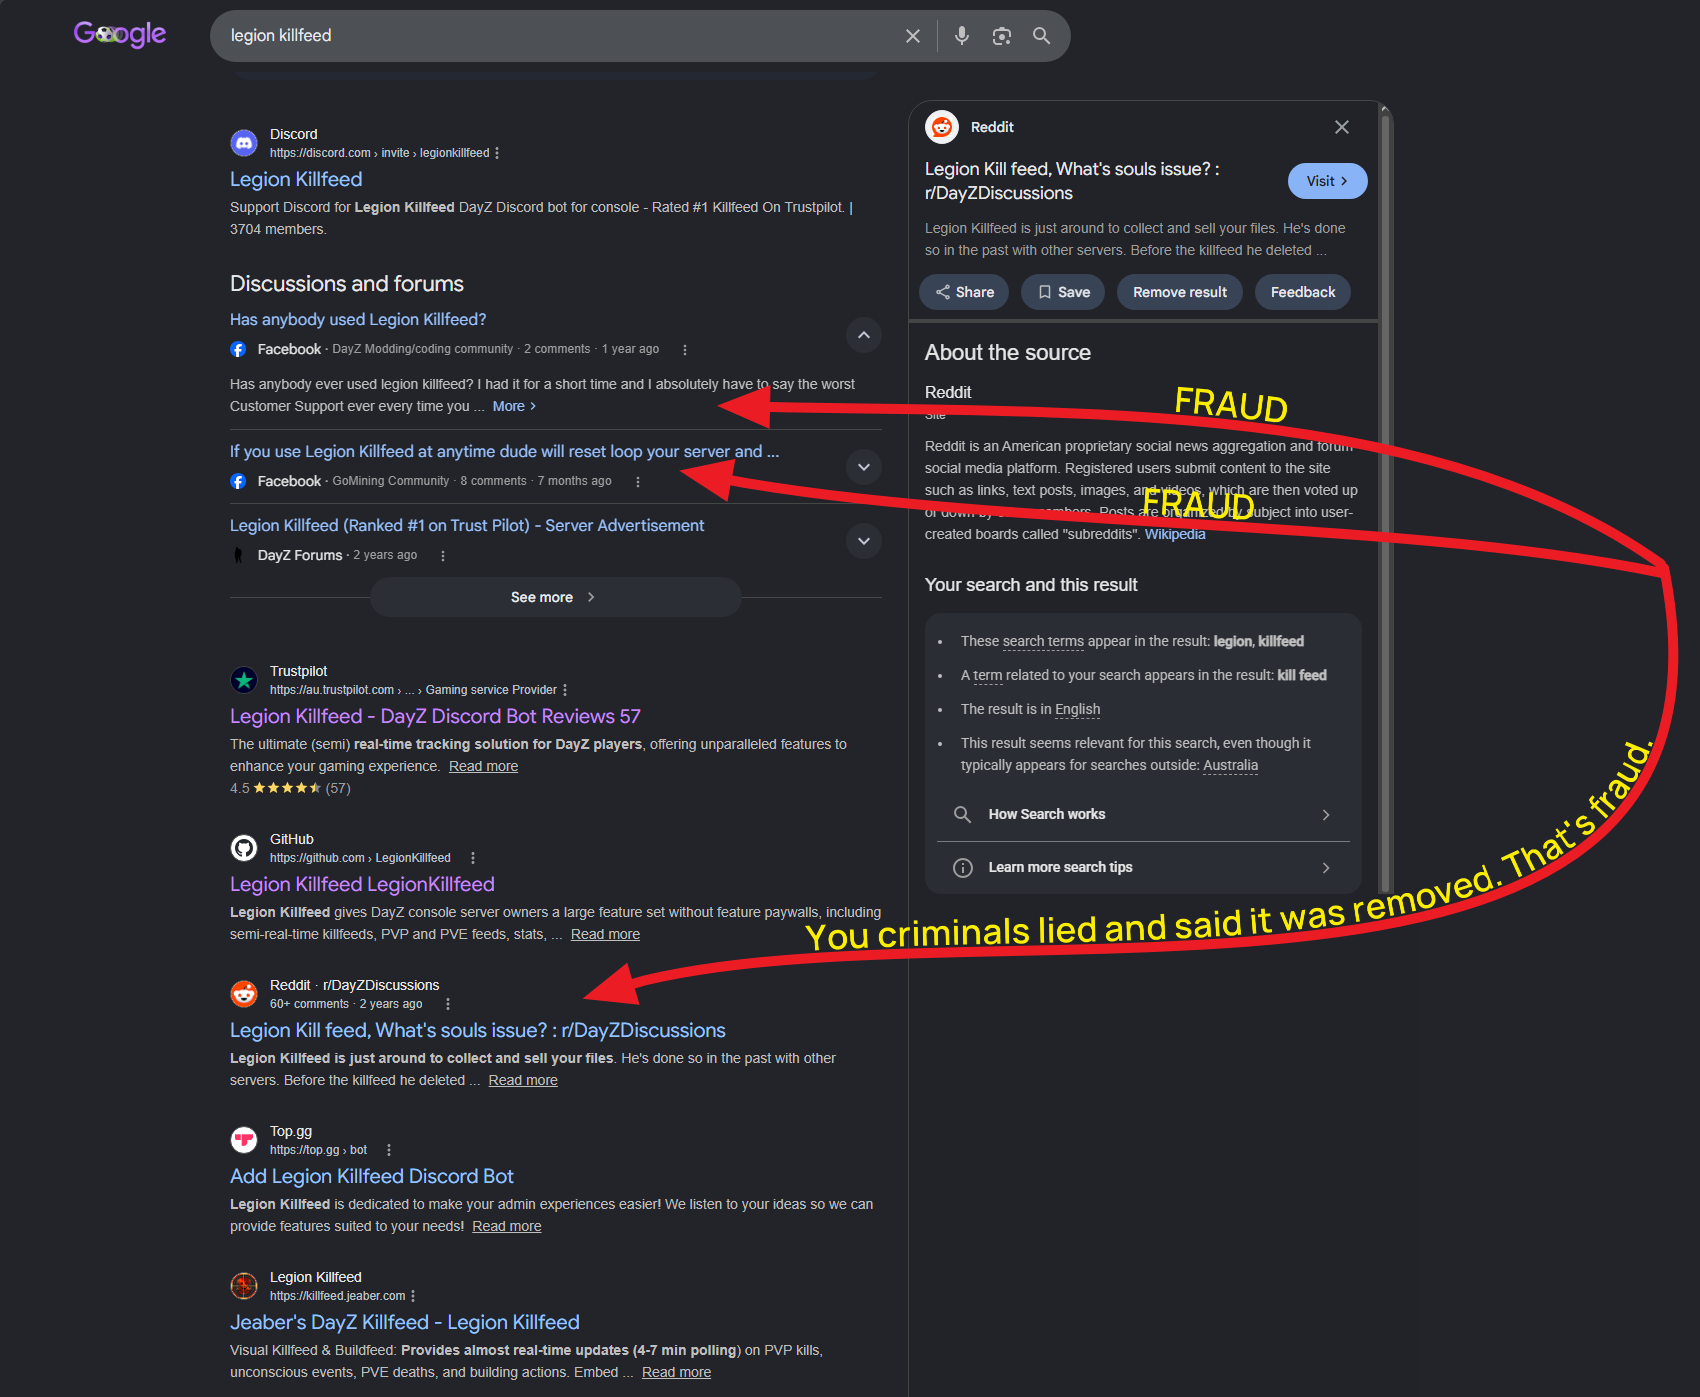
Task: Submit search with magnifier icon
Action: click(1042, 36)
